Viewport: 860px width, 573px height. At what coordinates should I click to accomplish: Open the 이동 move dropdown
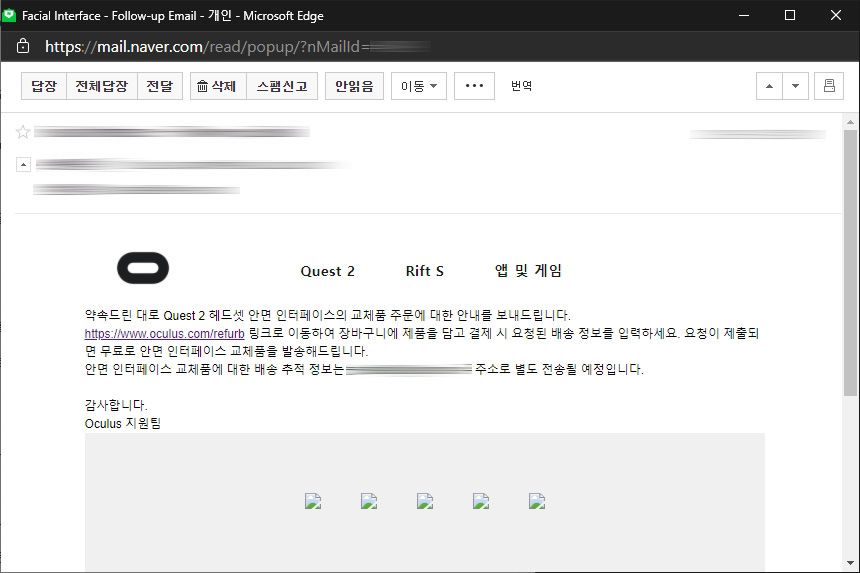point(419,86)
